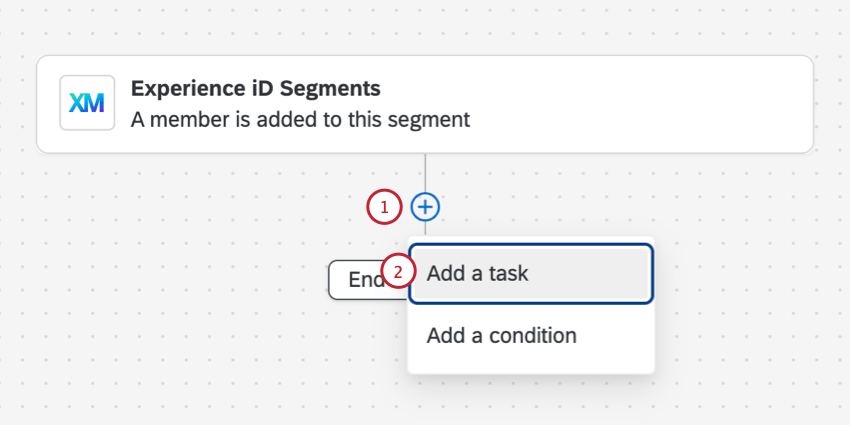Click the dotted canvas below the popup menu
The height and width of the screenshot is (425, 850).
coord(530,400)
